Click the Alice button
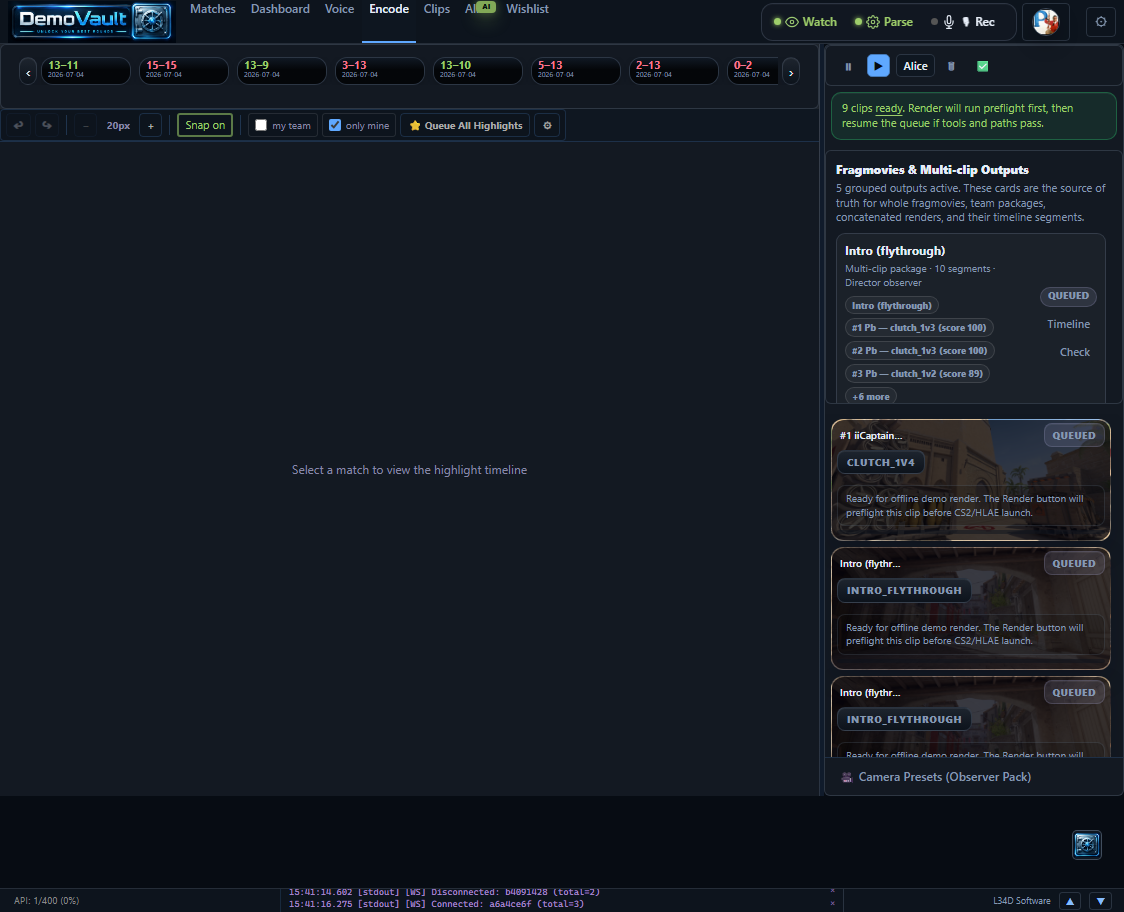Image resolution: width=1124 pixels, height=912 pixels. click(915, 66)
